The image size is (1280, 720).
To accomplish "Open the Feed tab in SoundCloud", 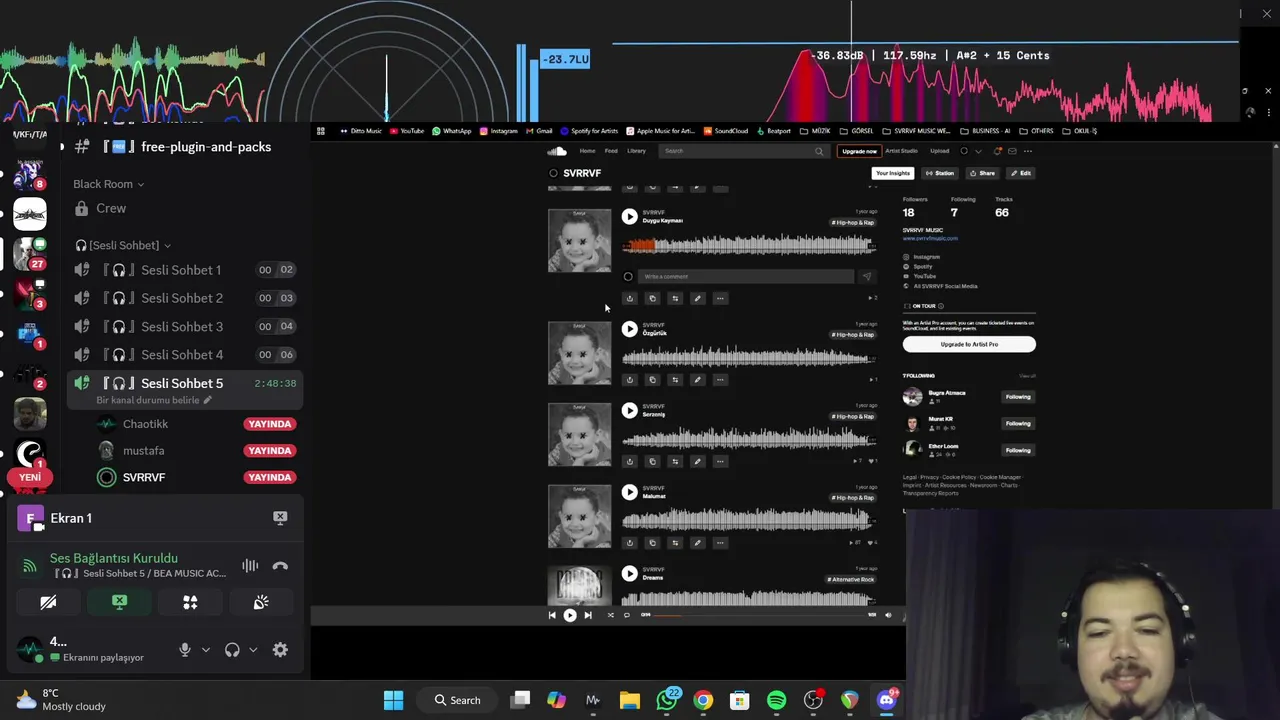I will pyautogui.click(x=611, y=151).
